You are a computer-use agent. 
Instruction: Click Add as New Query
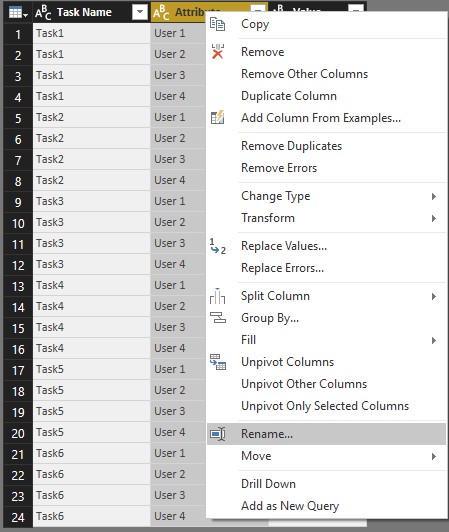pos(290,506)
